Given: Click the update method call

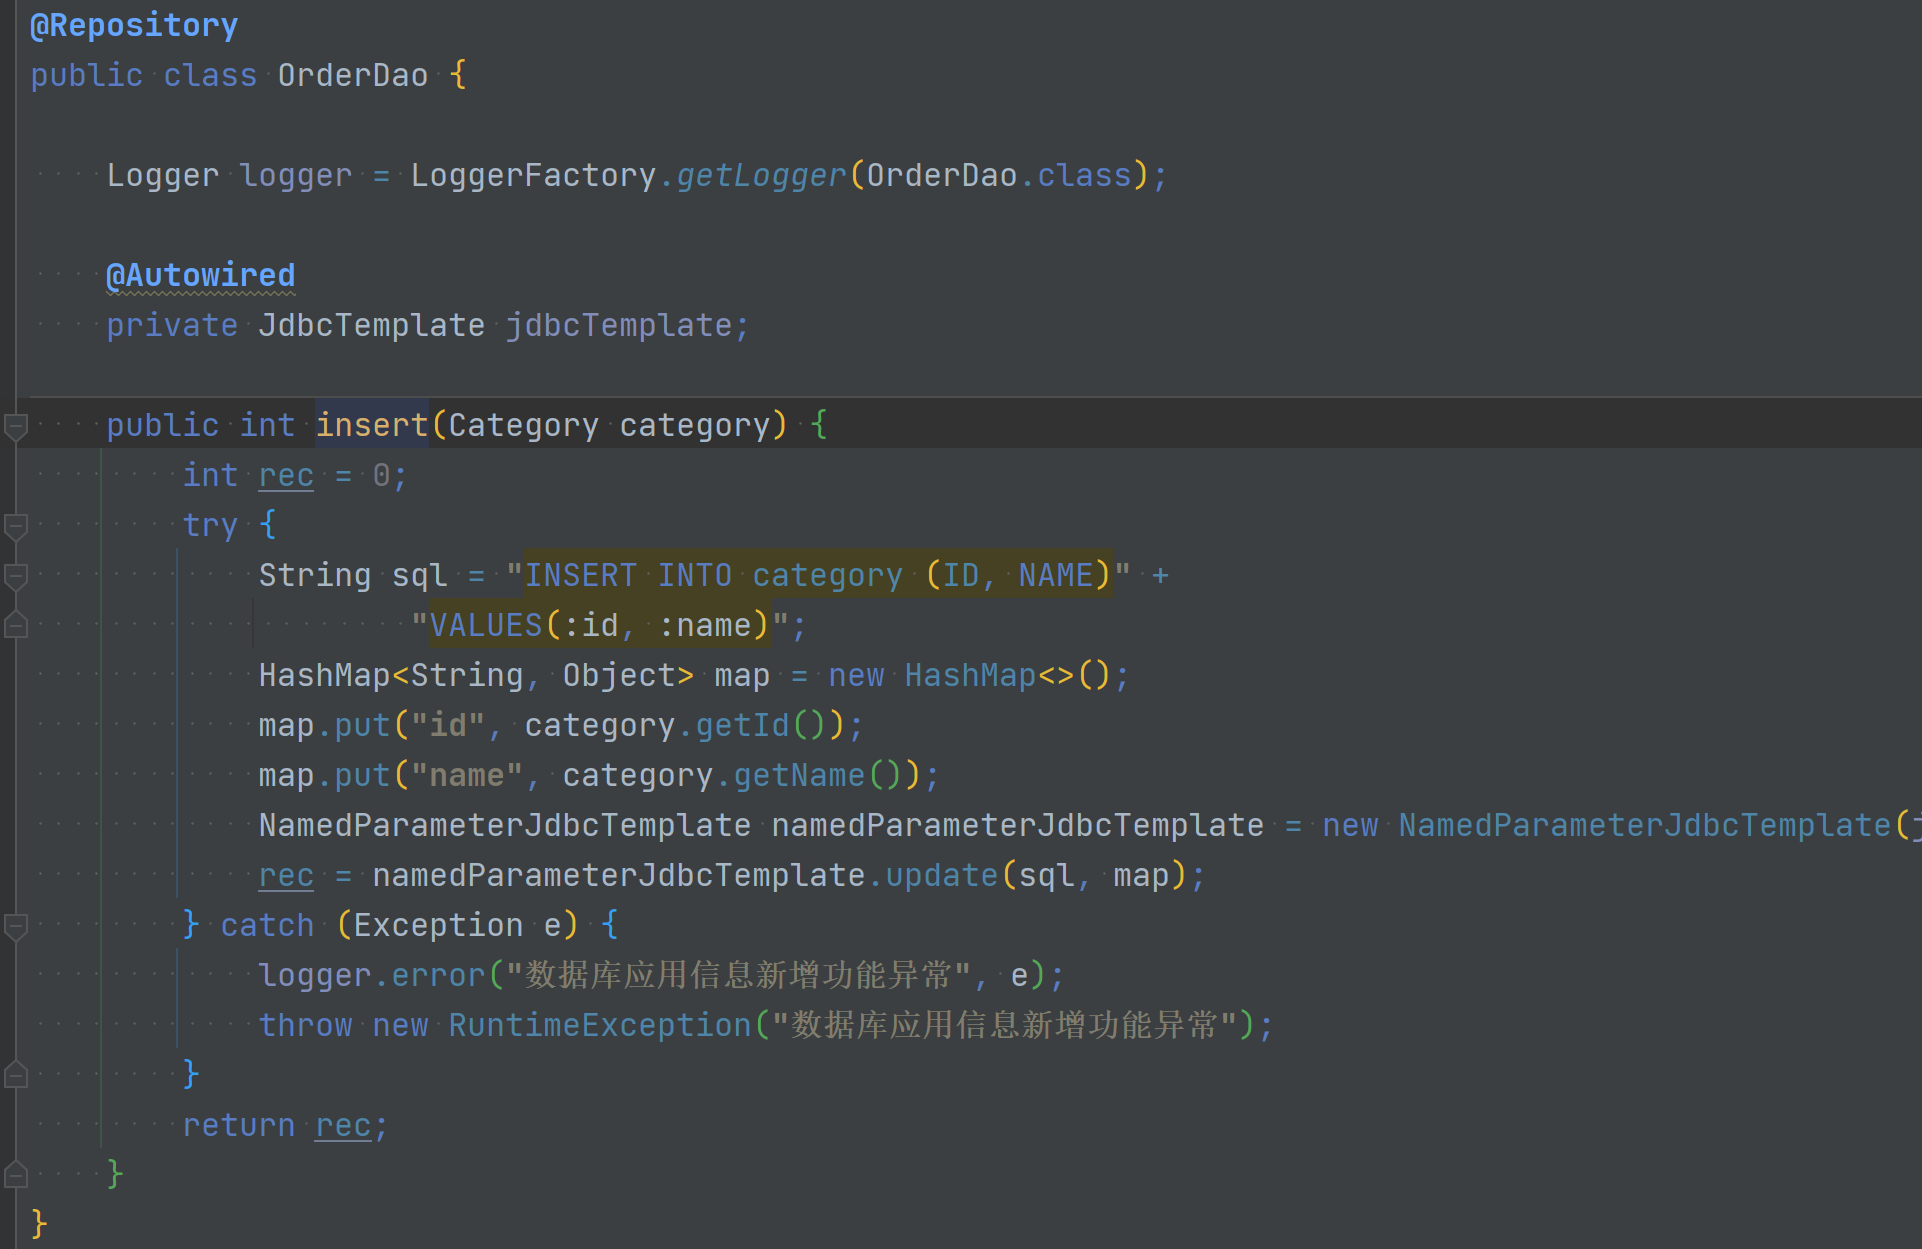Looking at the screenshot, I should [x=941, y=875].
